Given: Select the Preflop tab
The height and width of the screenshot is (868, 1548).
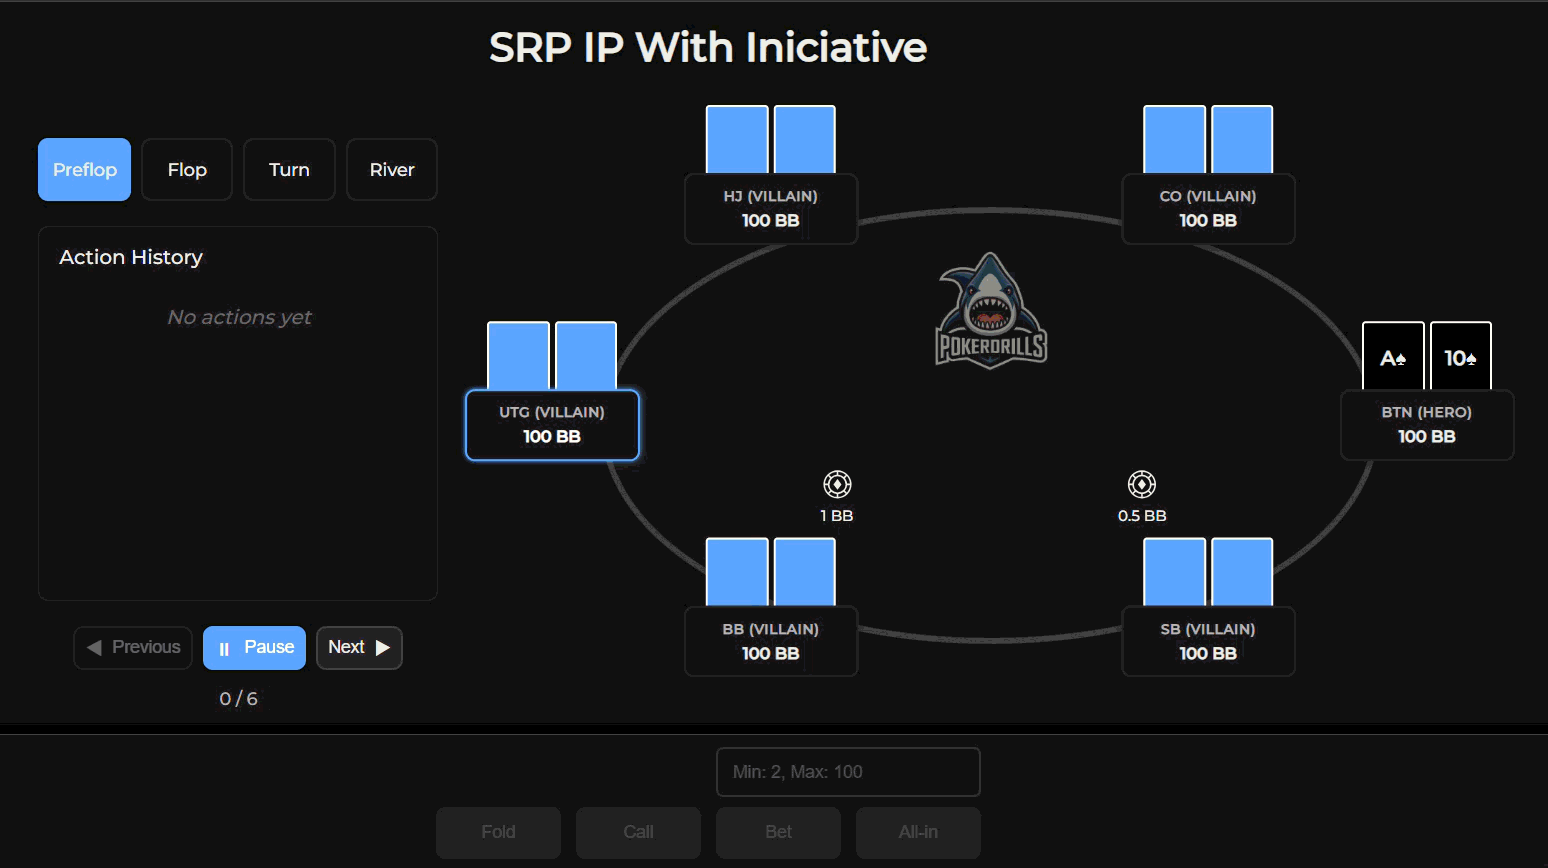Looking at the screenshot, I should (85, 170).
